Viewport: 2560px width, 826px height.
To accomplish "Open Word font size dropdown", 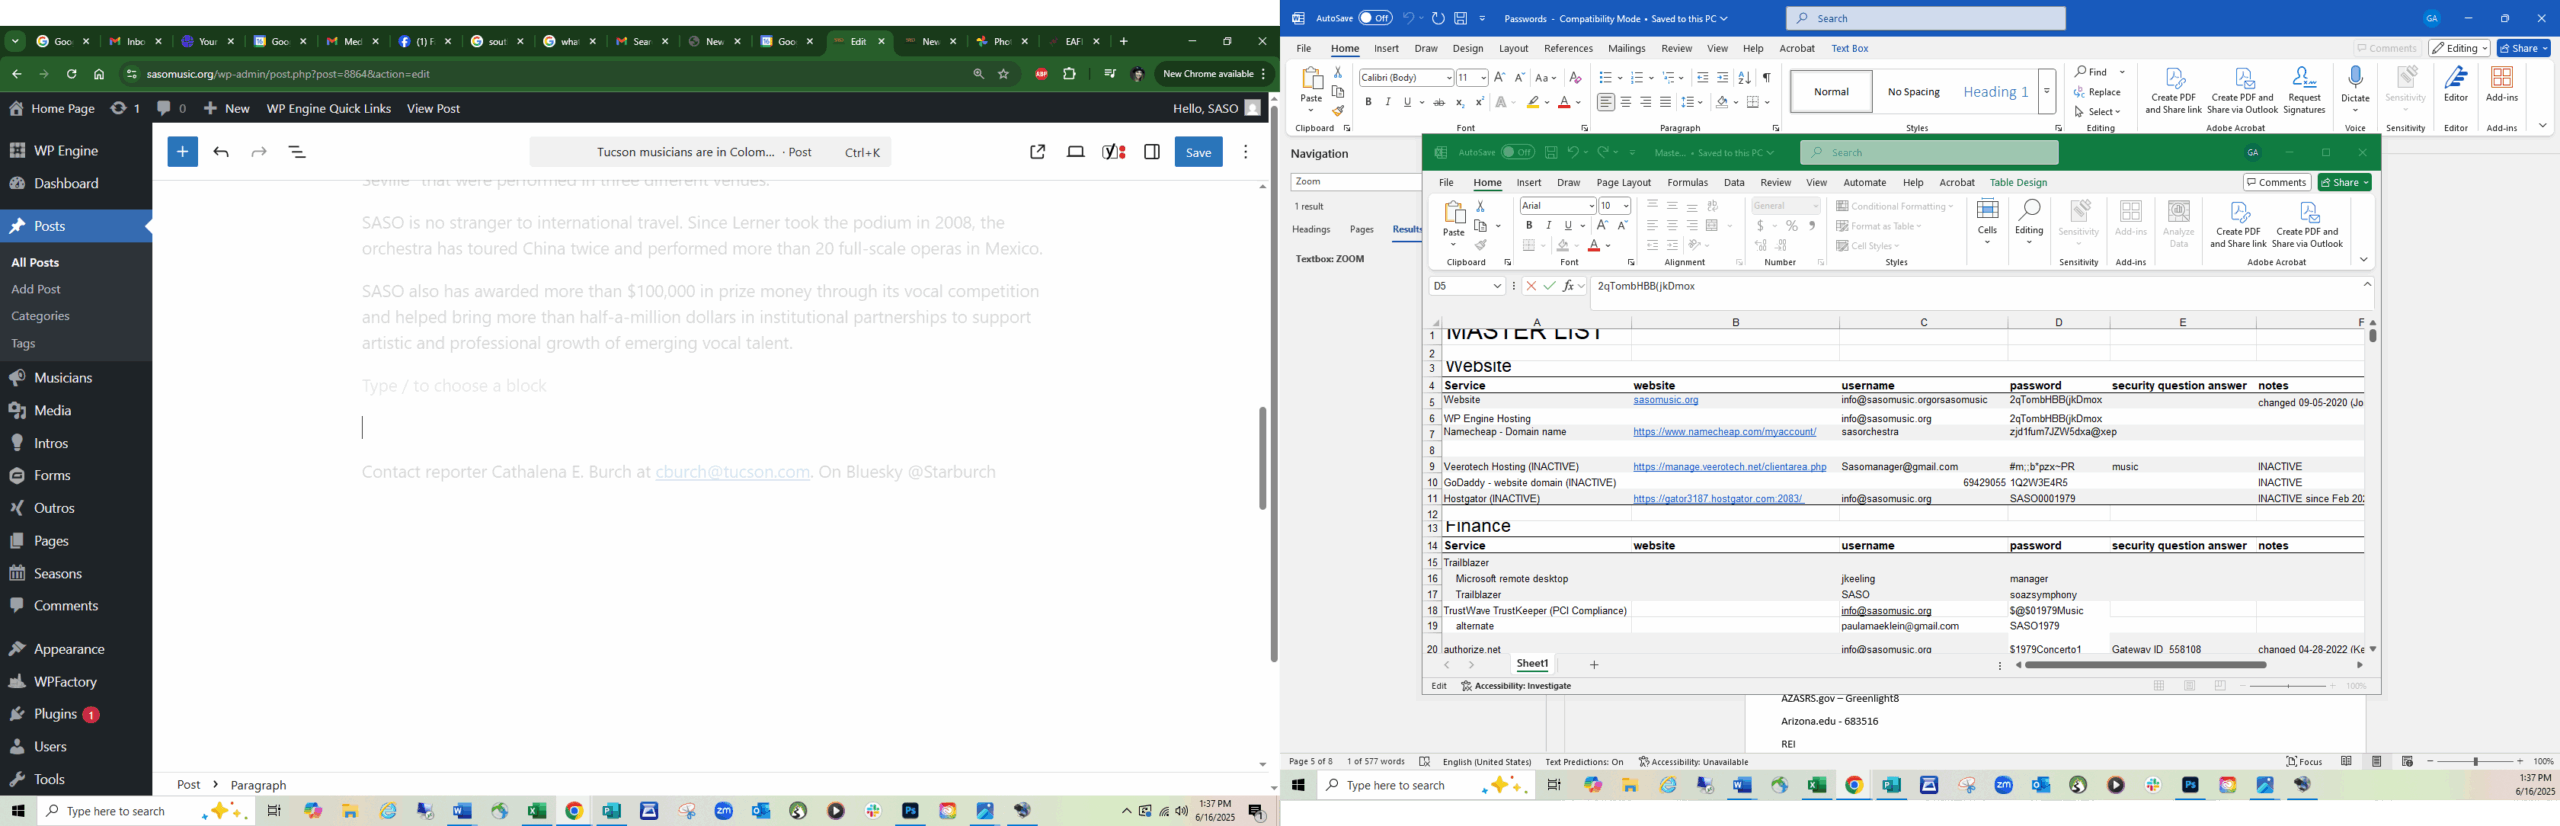I will (1483, 78).
